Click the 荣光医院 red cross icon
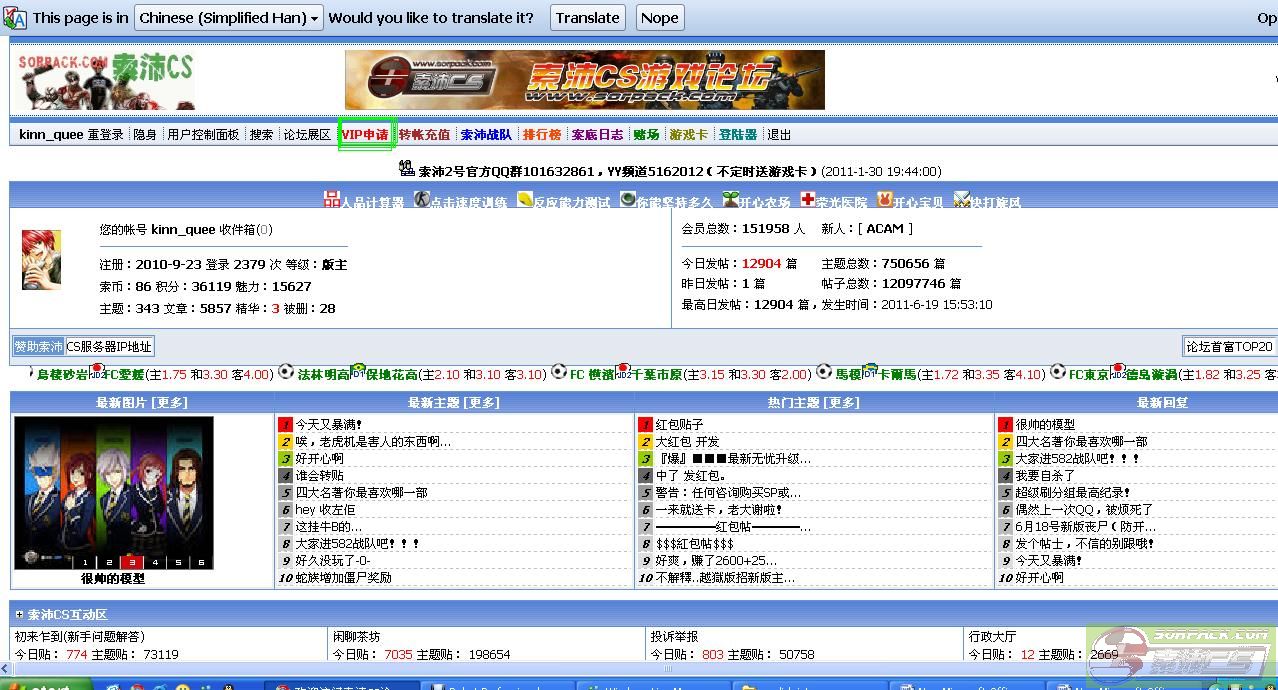Viewport: 1278px width, 690px height. pyautogui.click(x=808, y=200)
